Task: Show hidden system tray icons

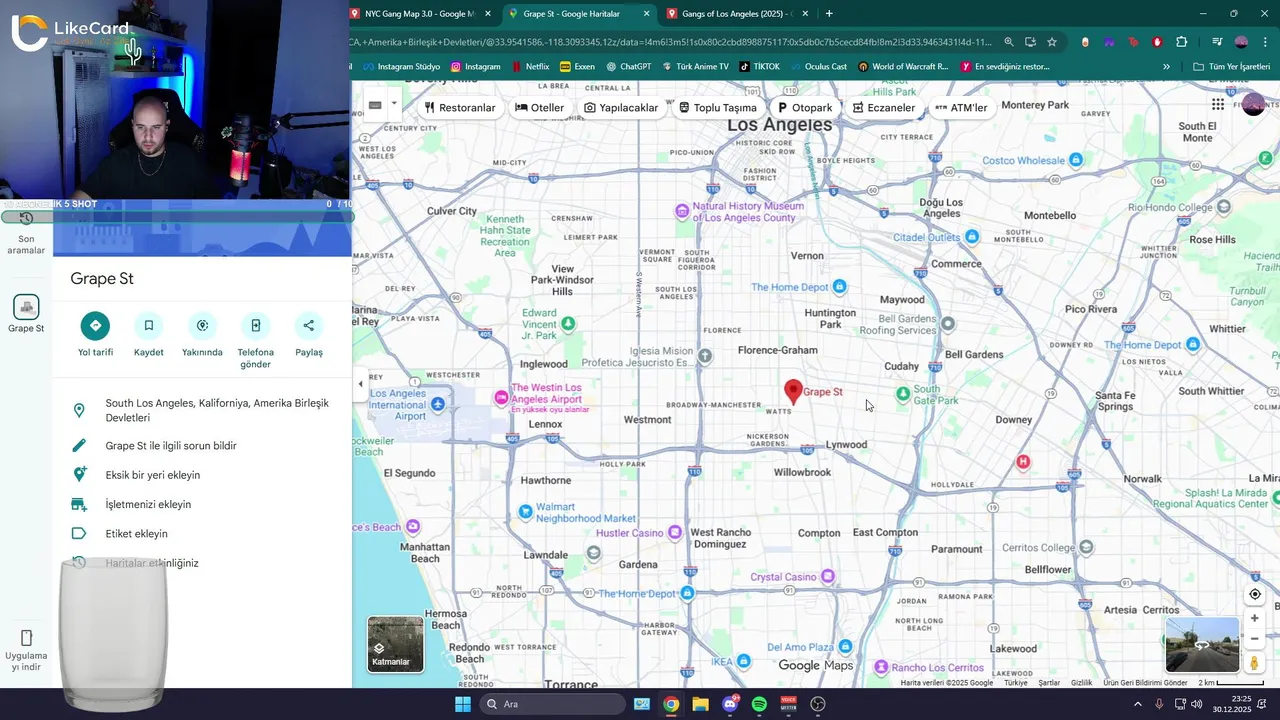Action: tap(1138, 704)
